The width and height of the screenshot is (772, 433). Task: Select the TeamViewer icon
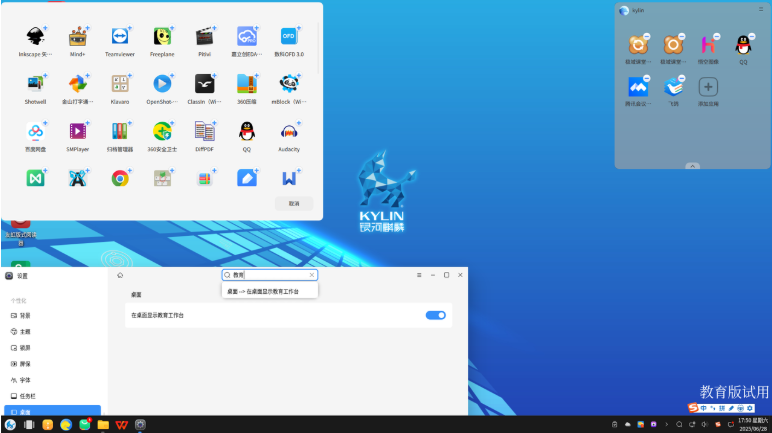tap(120, 37)
